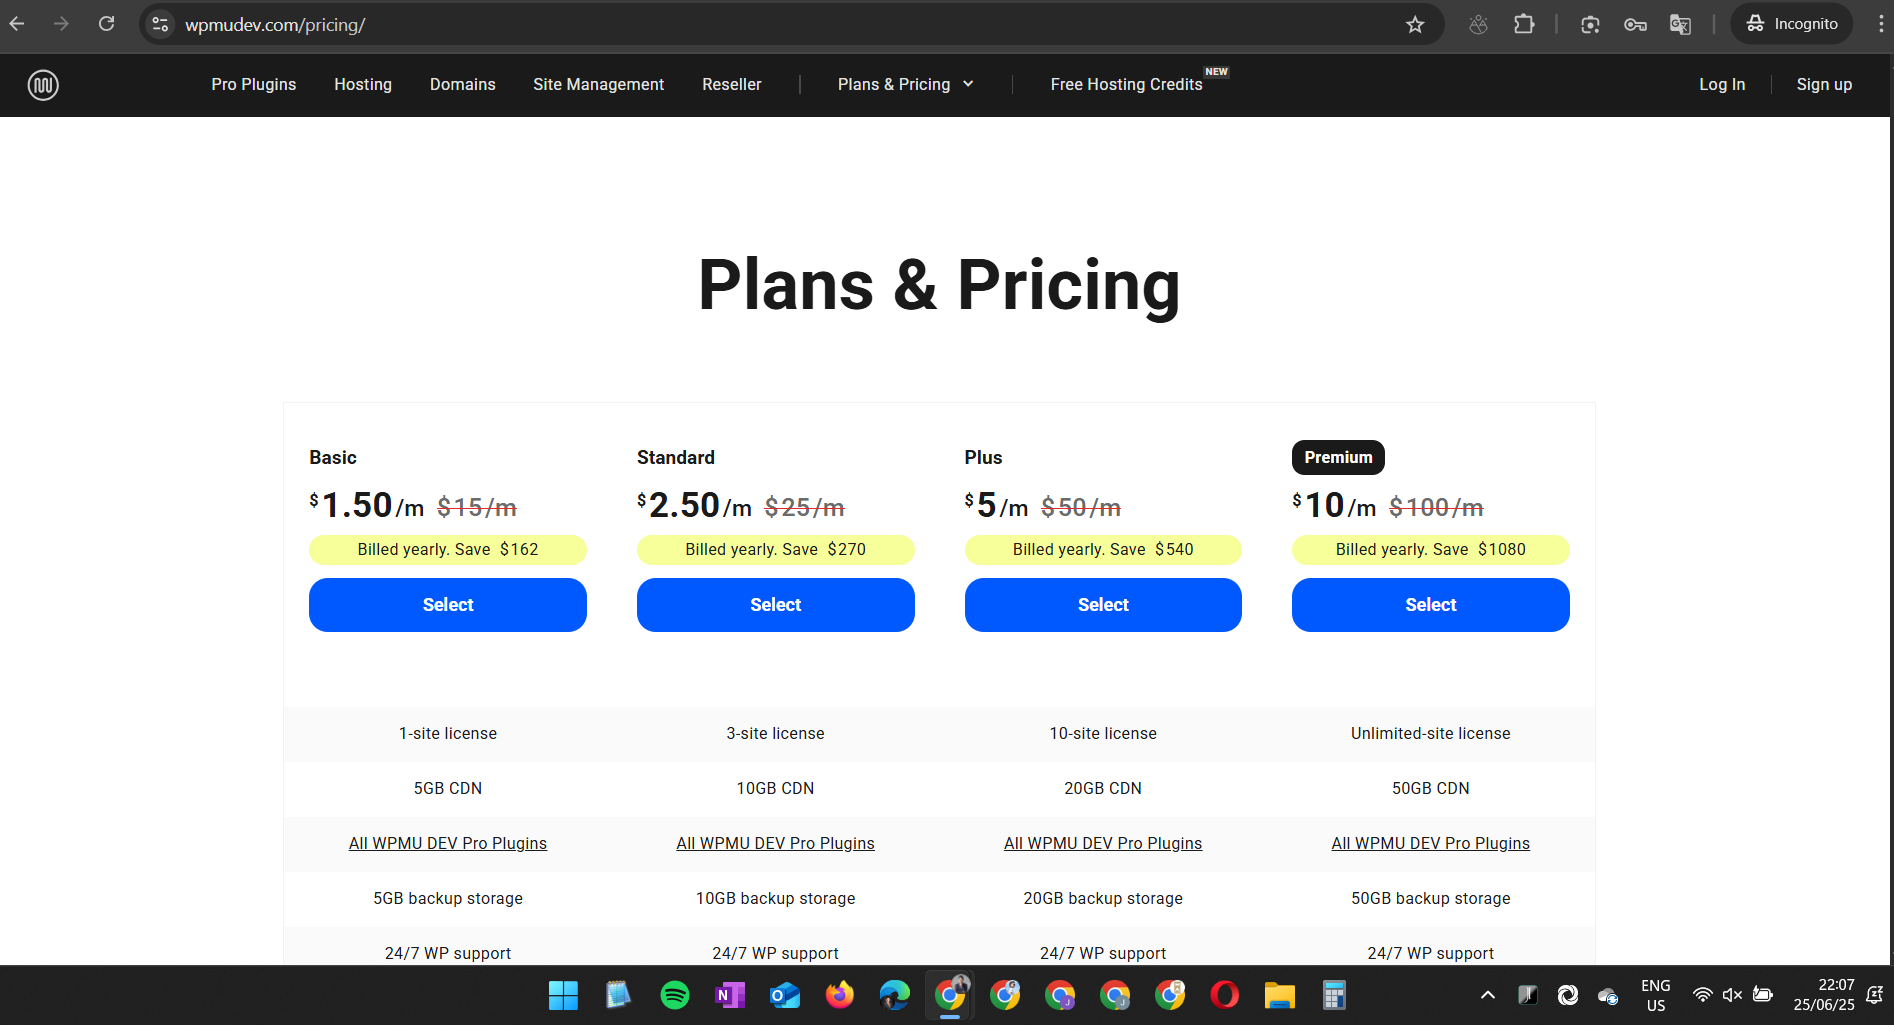Open Microsoft Edge from the taskbar
The width and height of the screenshot is (1894, 1025).
click(x=895, y=995)
